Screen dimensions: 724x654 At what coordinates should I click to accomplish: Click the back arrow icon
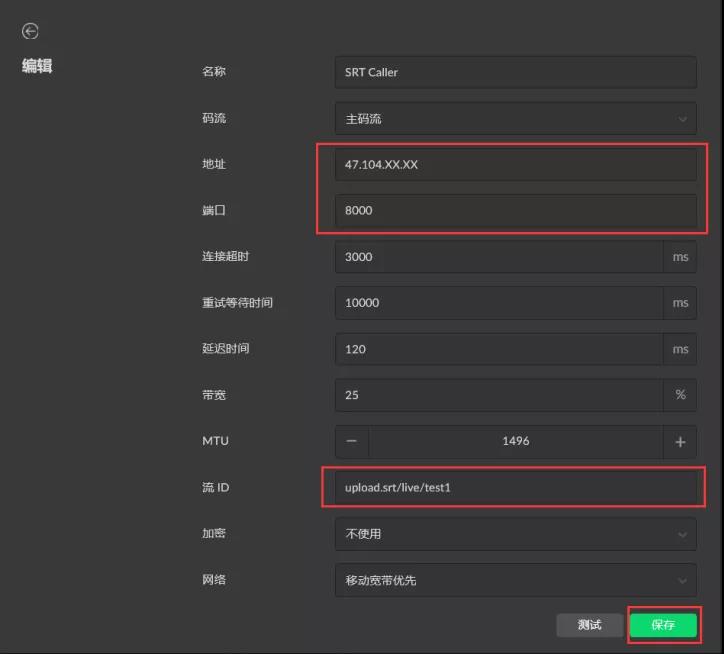[x=30, y=32]
